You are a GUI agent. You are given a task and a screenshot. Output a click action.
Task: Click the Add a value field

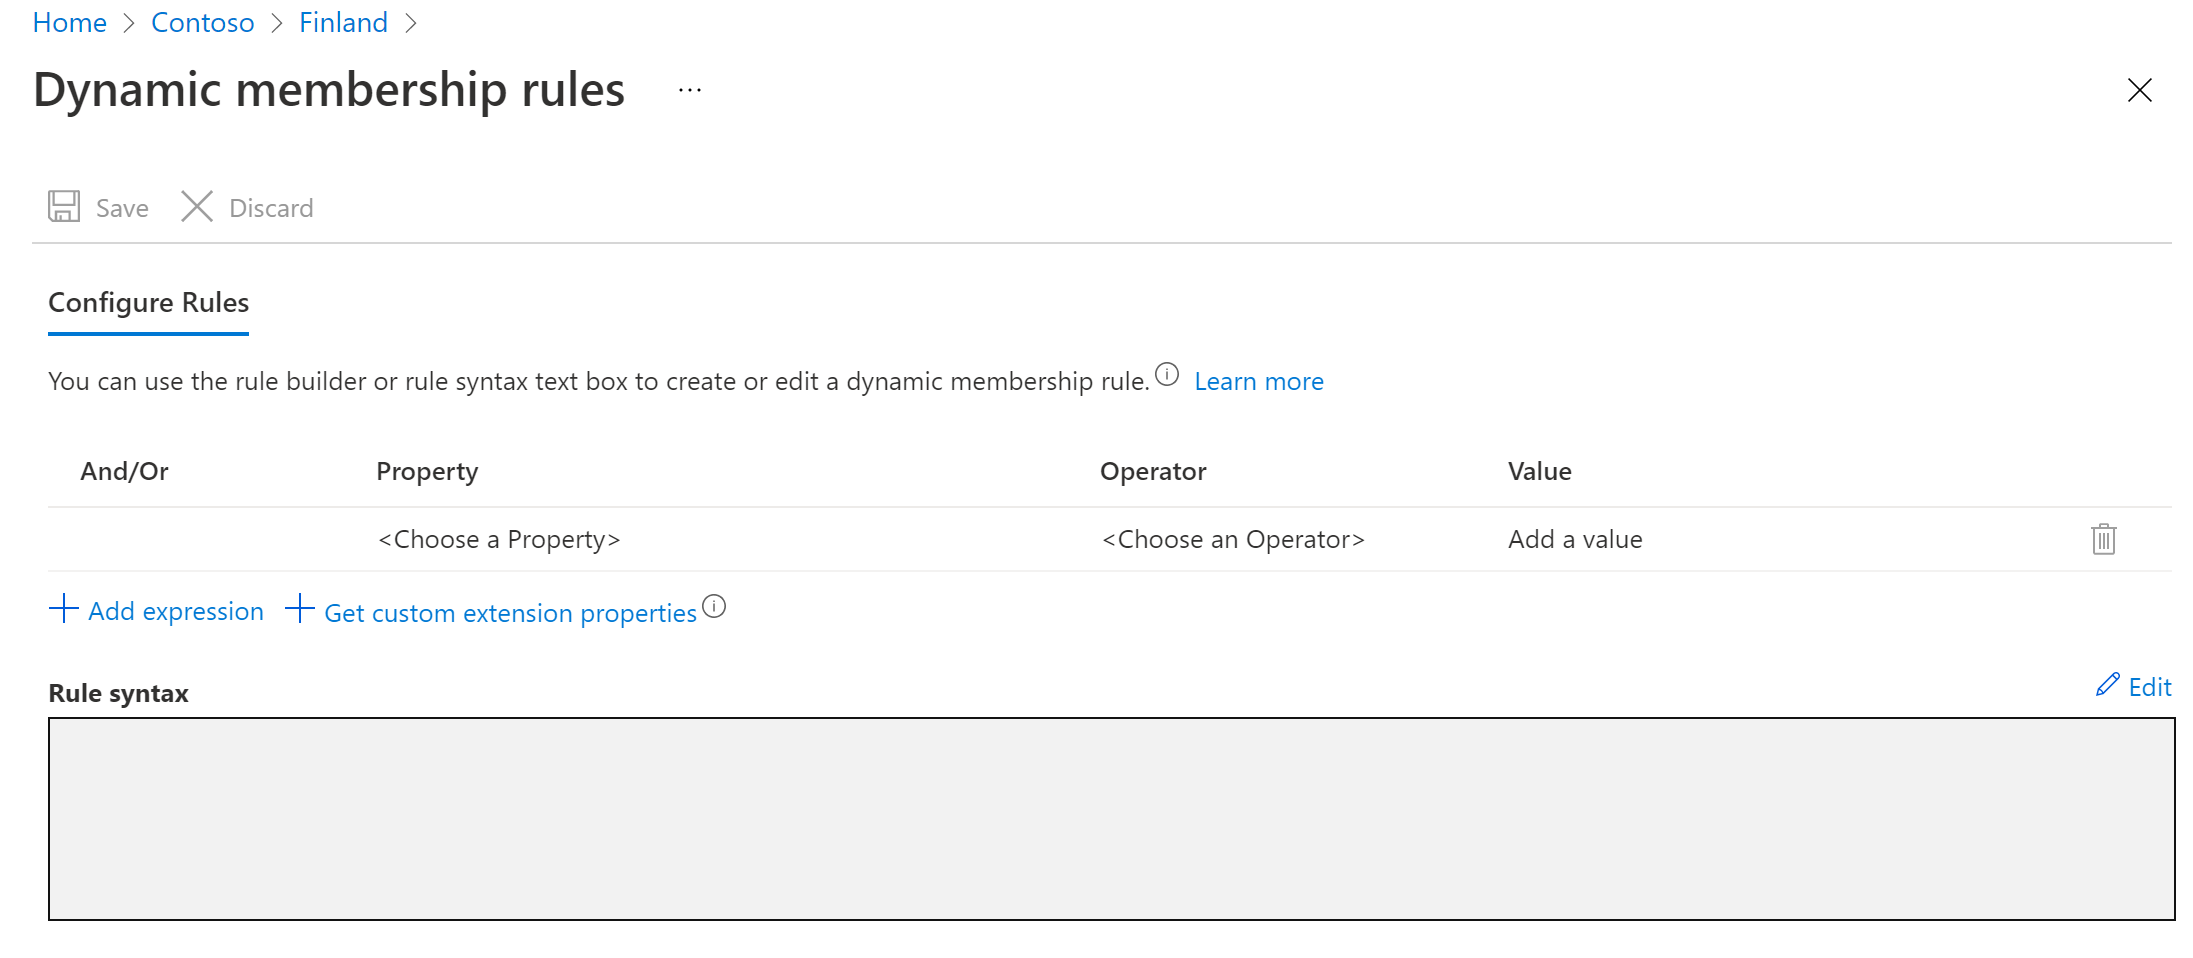(1575, 540)
